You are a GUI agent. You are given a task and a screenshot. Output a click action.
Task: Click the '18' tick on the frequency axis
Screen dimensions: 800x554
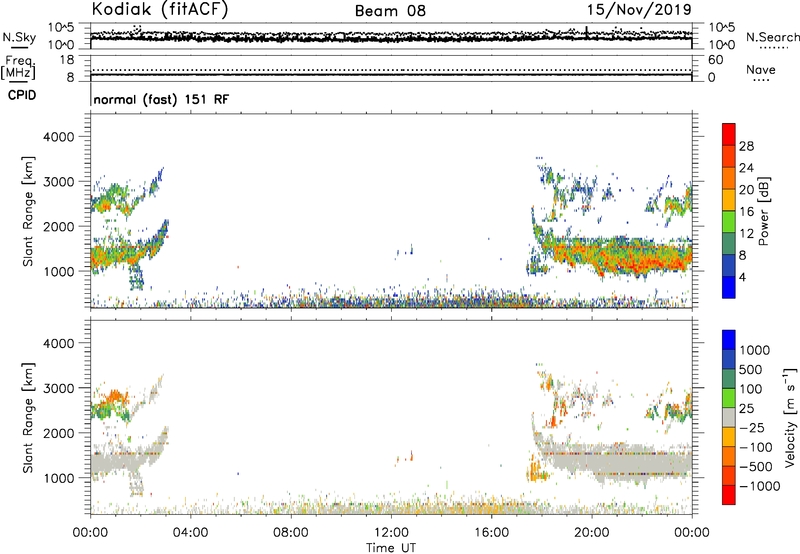click(67, 59)
